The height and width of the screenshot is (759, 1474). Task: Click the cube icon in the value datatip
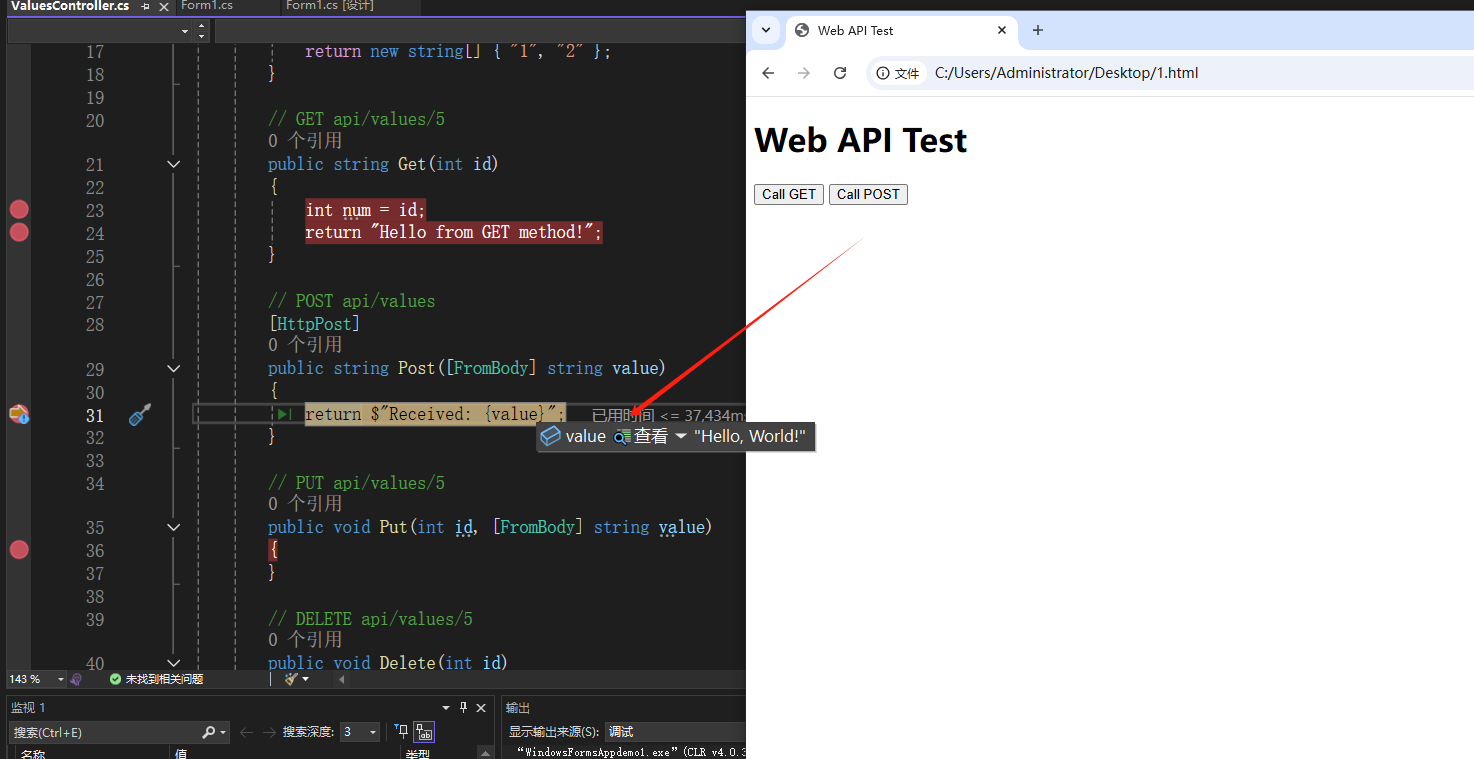pos(550,436)
